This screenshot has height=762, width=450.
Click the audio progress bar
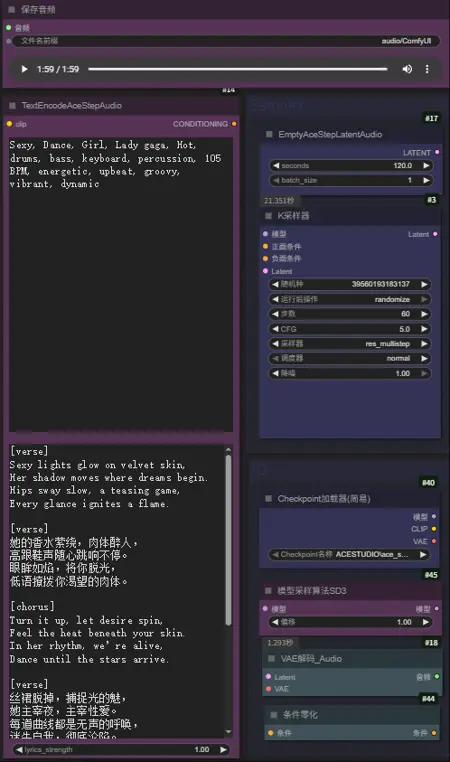click(238, 69)
